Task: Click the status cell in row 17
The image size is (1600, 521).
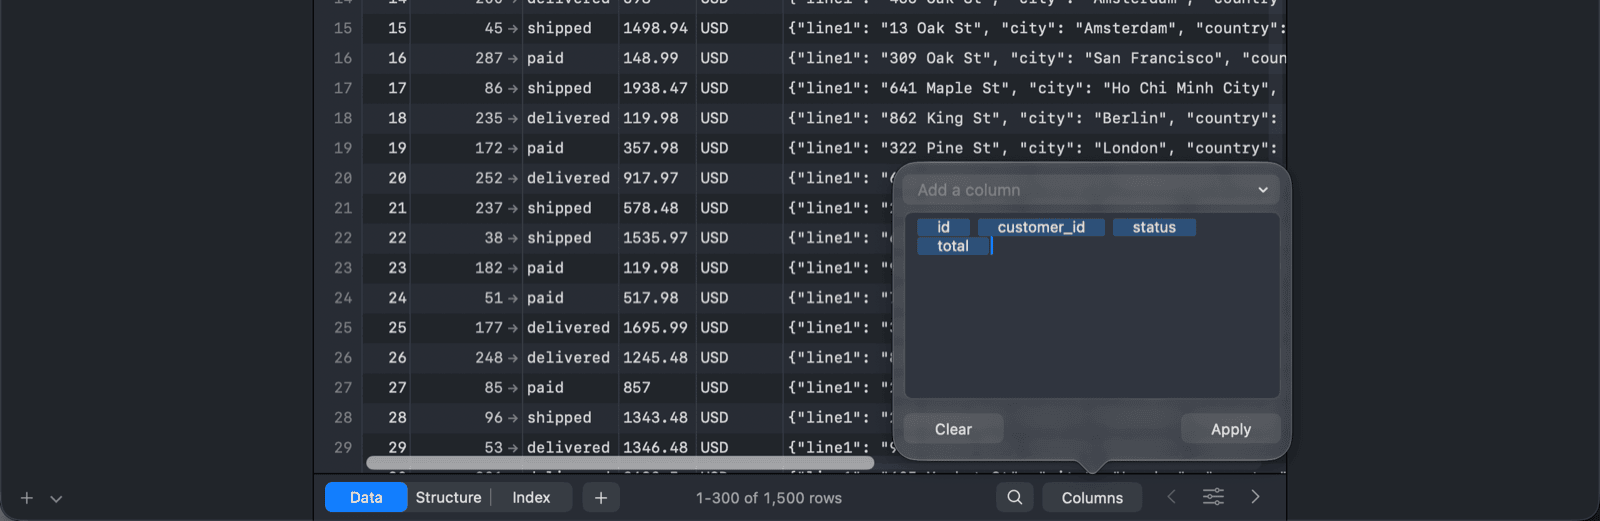Action: tap(568, 88)
